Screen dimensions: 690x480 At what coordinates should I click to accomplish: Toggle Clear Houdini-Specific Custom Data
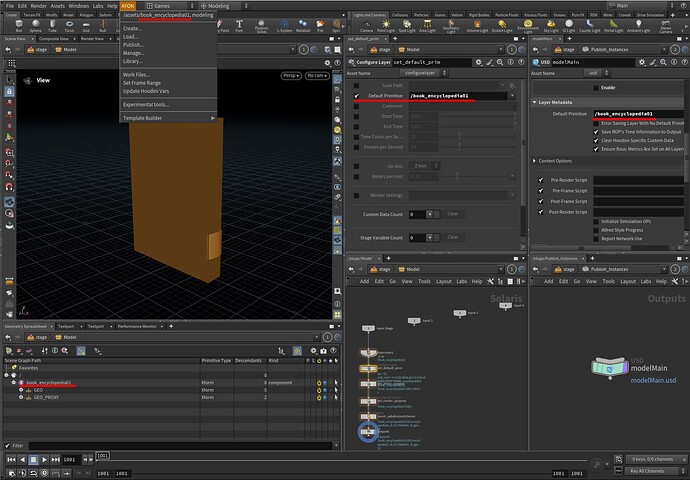tap(596, 140)
